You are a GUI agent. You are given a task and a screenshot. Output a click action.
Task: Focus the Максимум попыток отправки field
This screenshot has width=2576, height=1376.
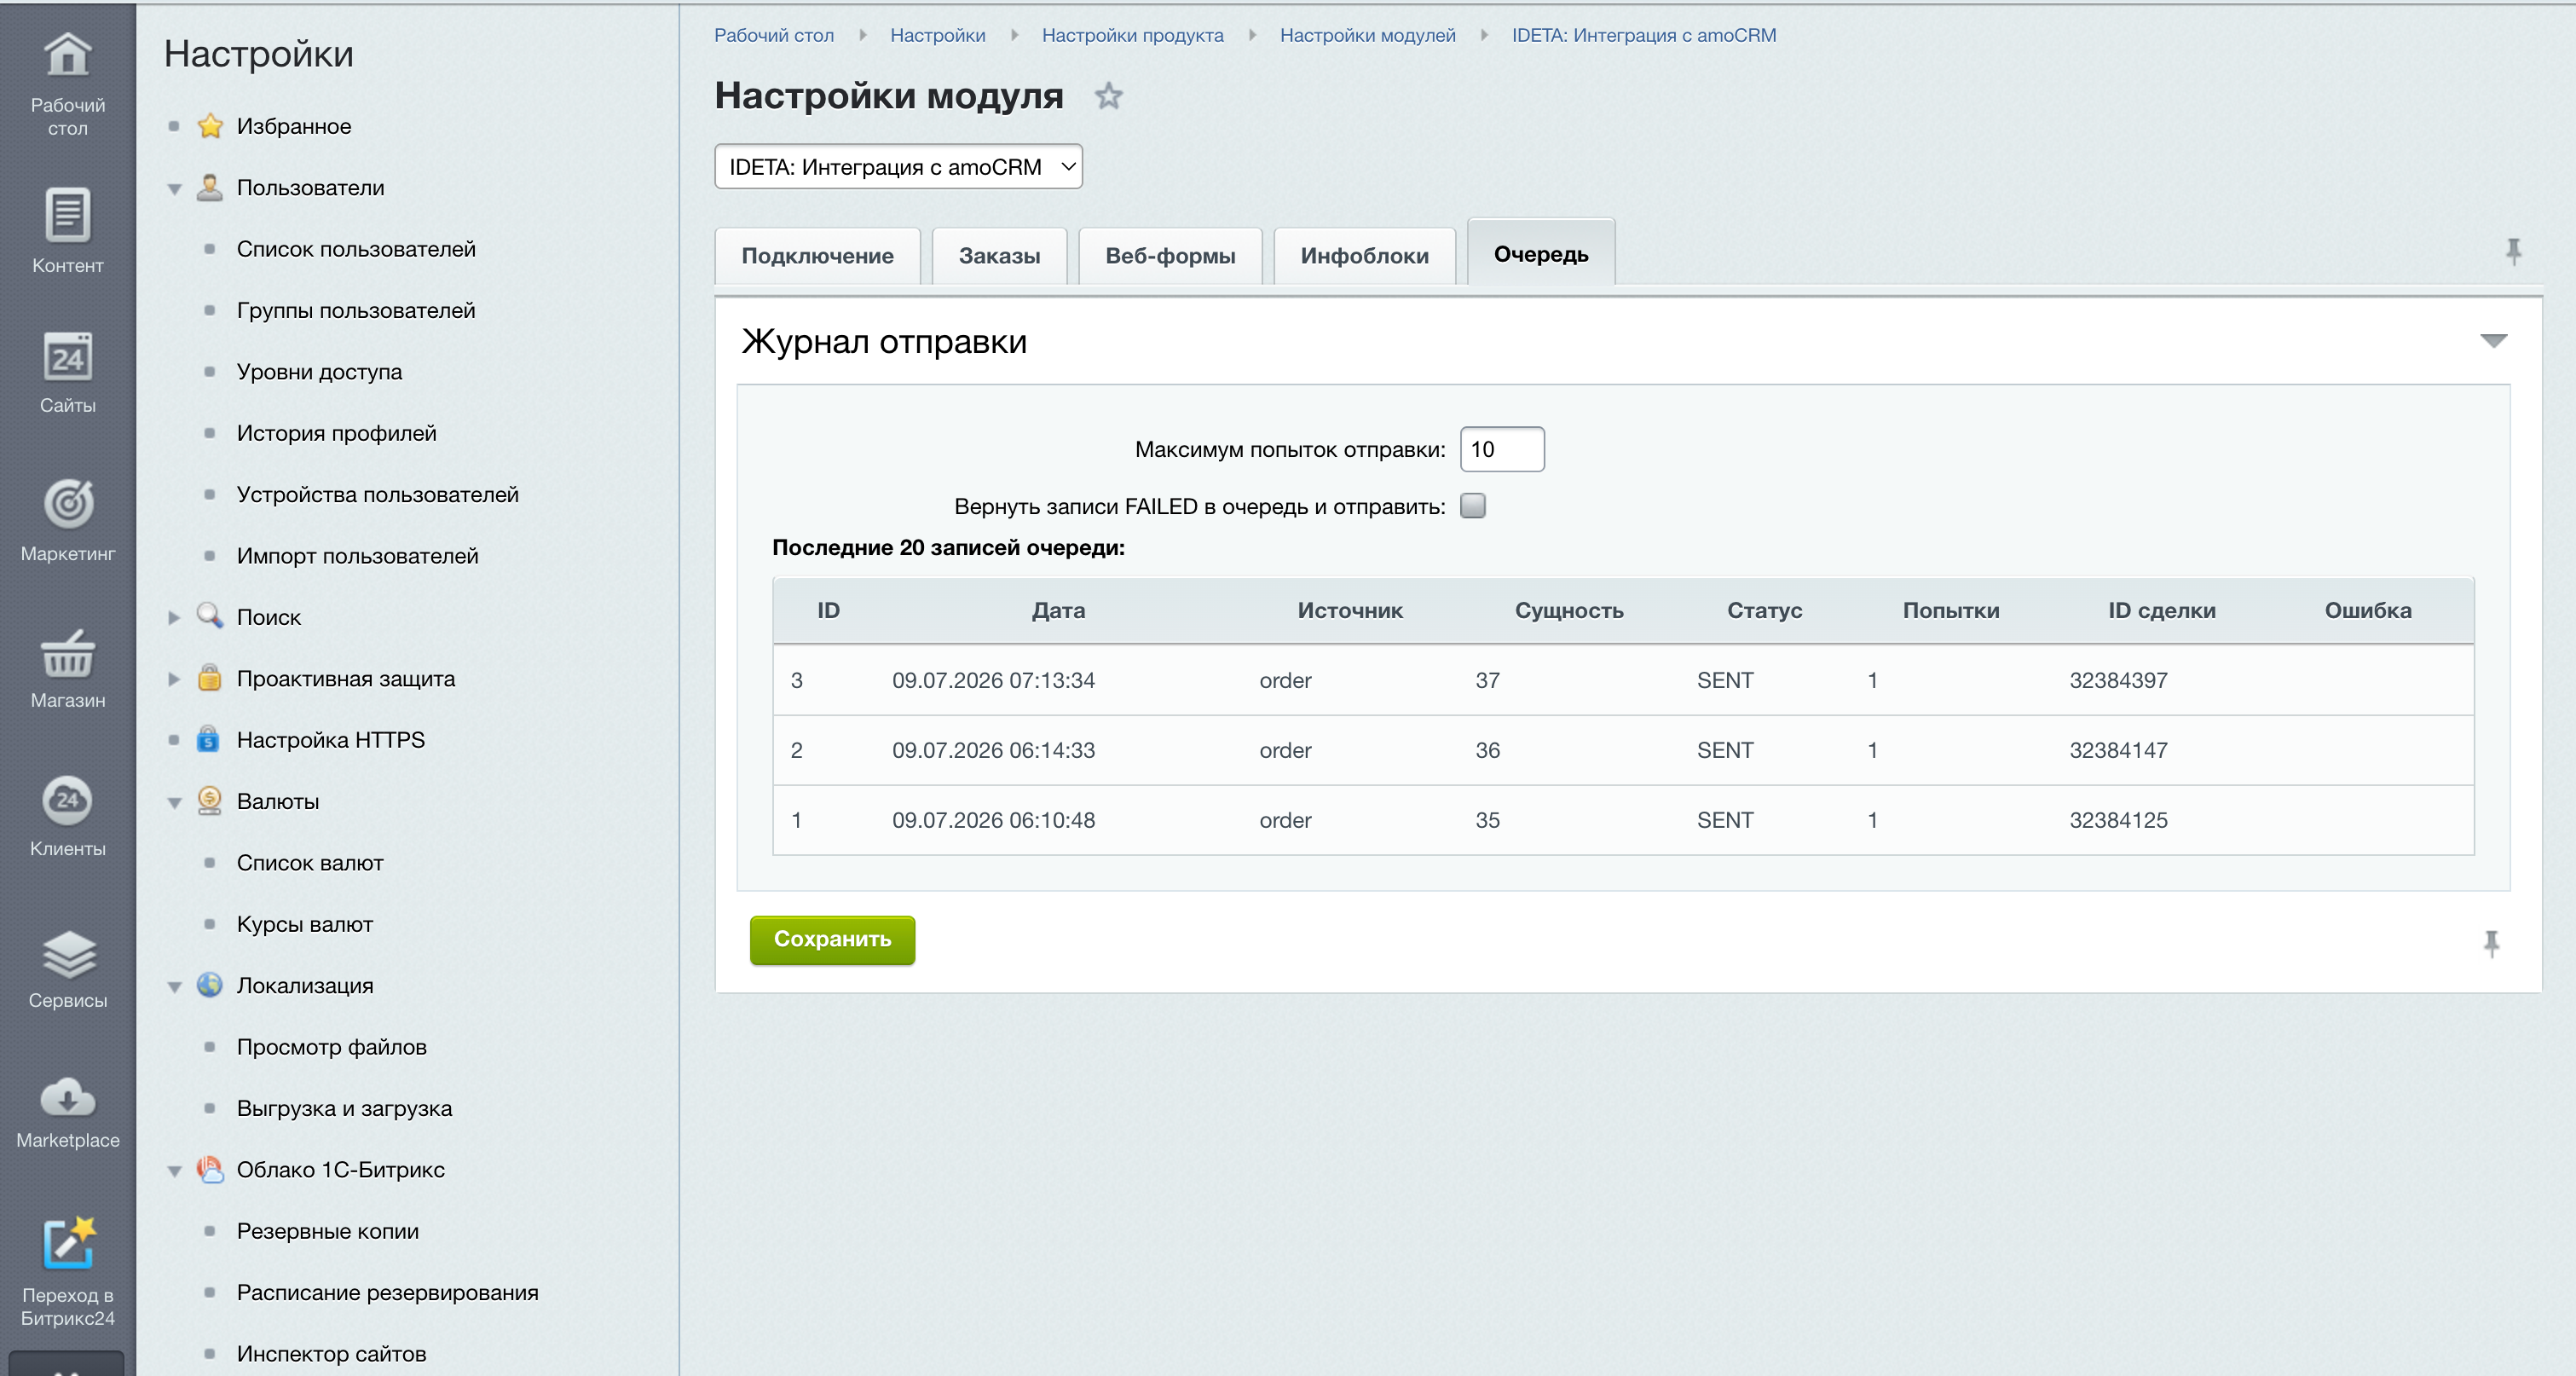(1501, 449)
